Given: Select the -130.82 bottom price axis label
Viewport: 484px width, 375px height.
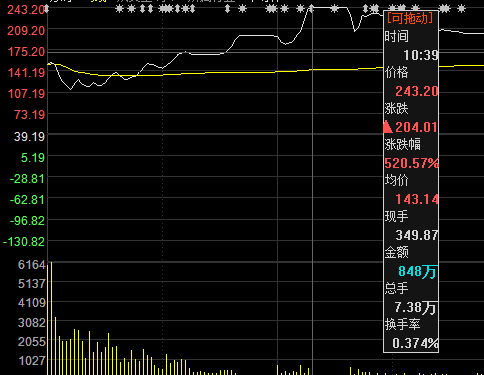Looking at the screenshot, I should click(24, 241).
